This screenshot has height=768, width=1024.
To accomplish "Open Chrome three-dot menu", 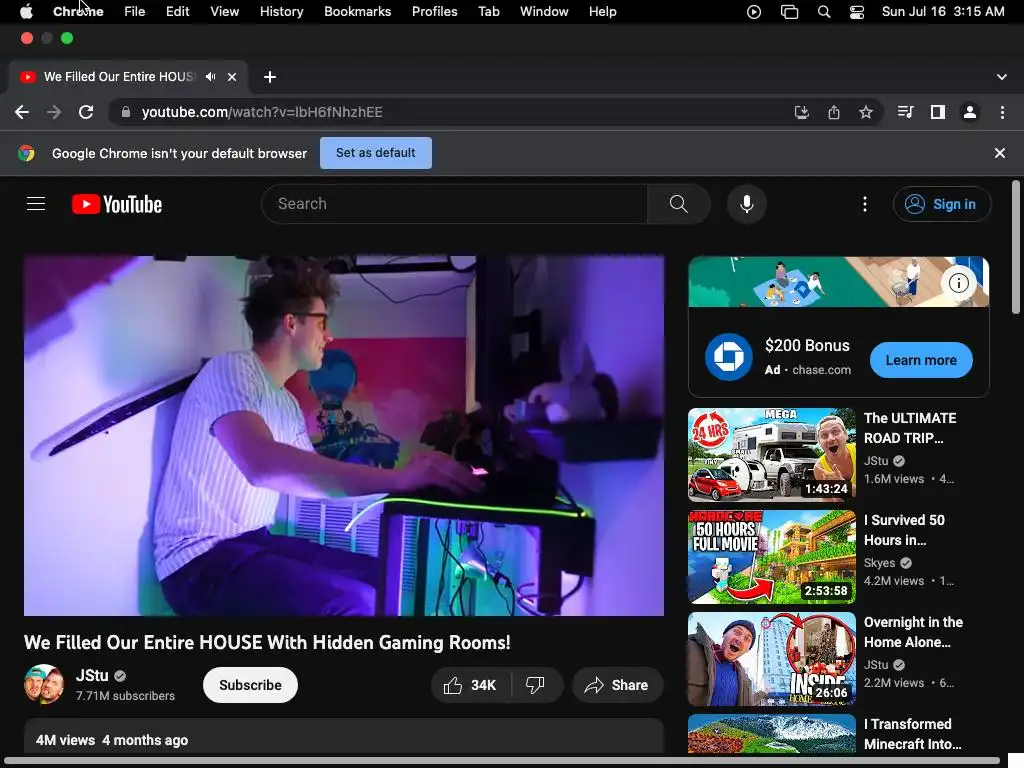I will (1002, 112).
